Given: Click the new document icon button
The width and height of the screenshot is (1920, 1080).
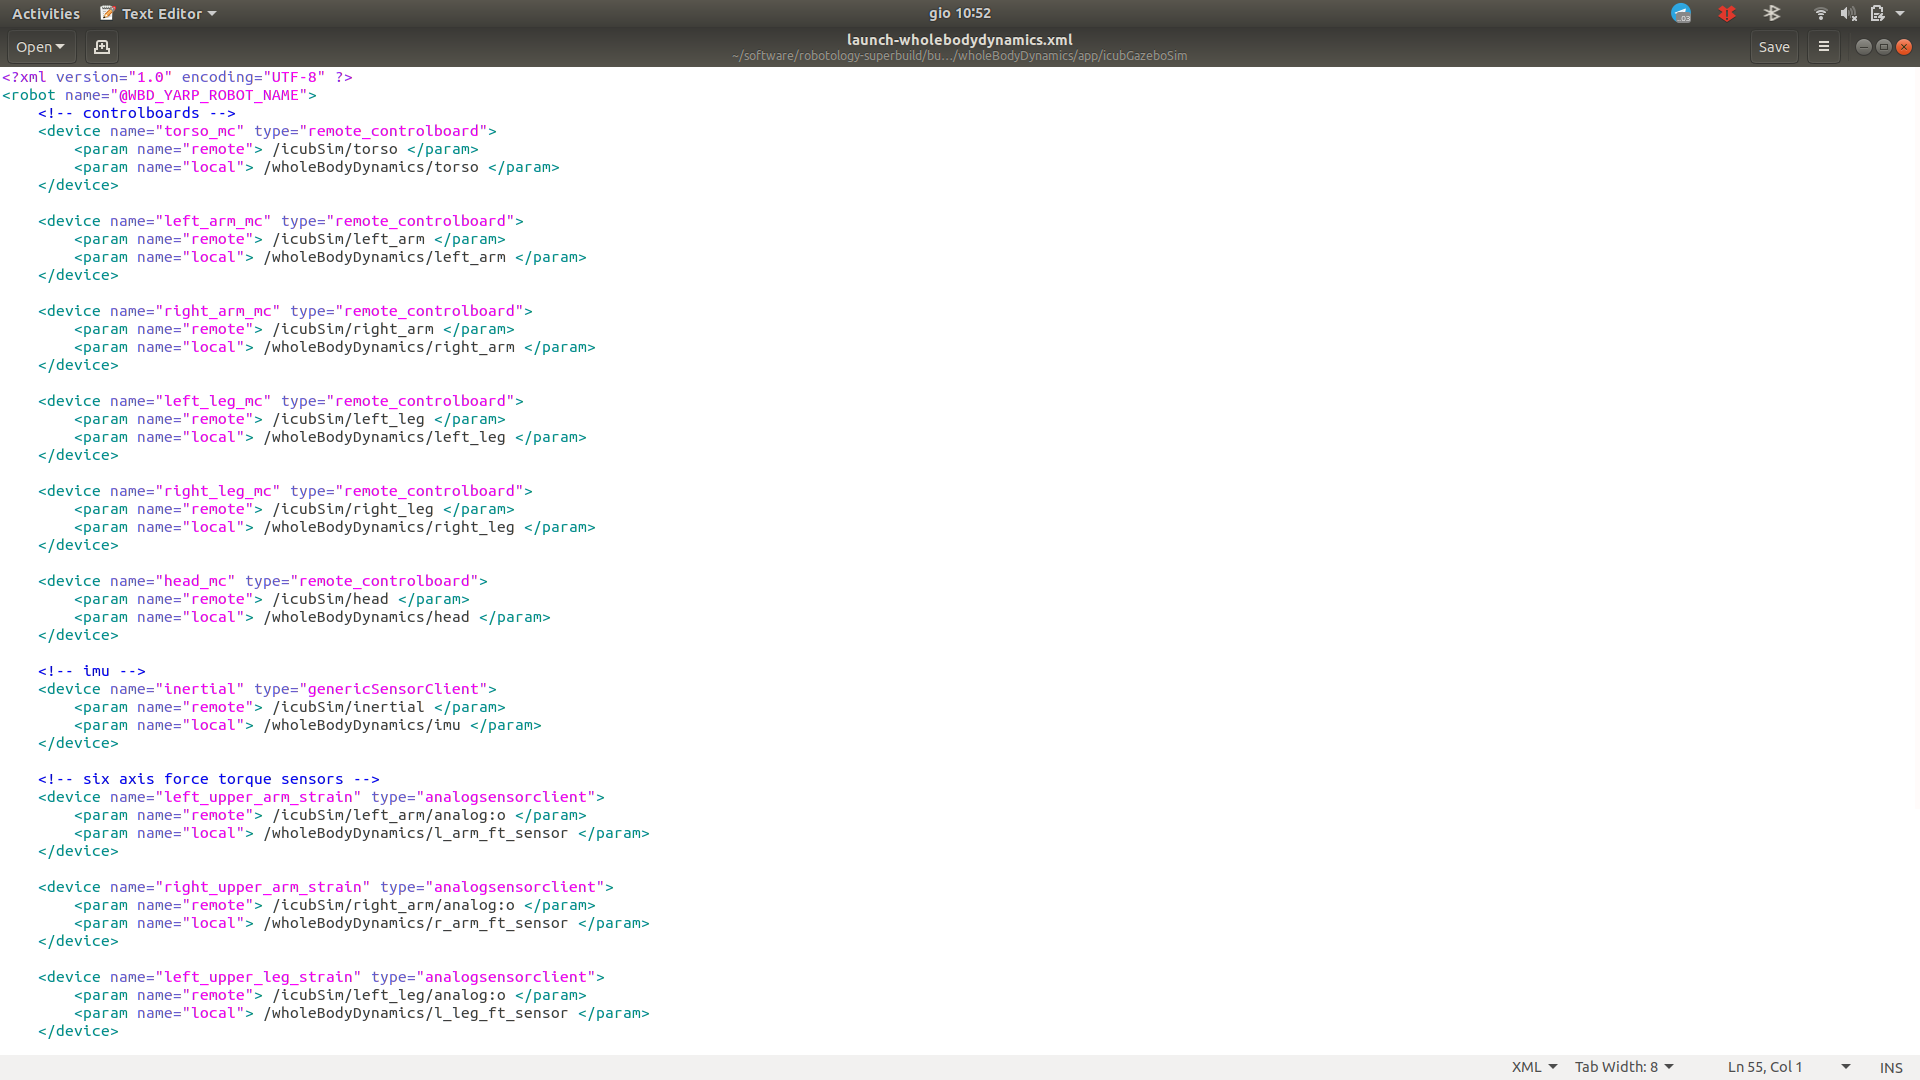Looking at the screenshot, I should [x=101, y=47].
